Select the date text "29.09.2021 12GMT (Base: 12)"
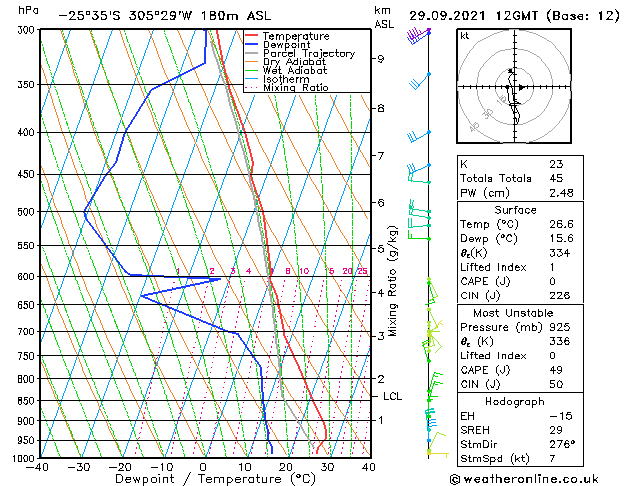The height and width of the screenshot is (486, 629). (514, 16)
